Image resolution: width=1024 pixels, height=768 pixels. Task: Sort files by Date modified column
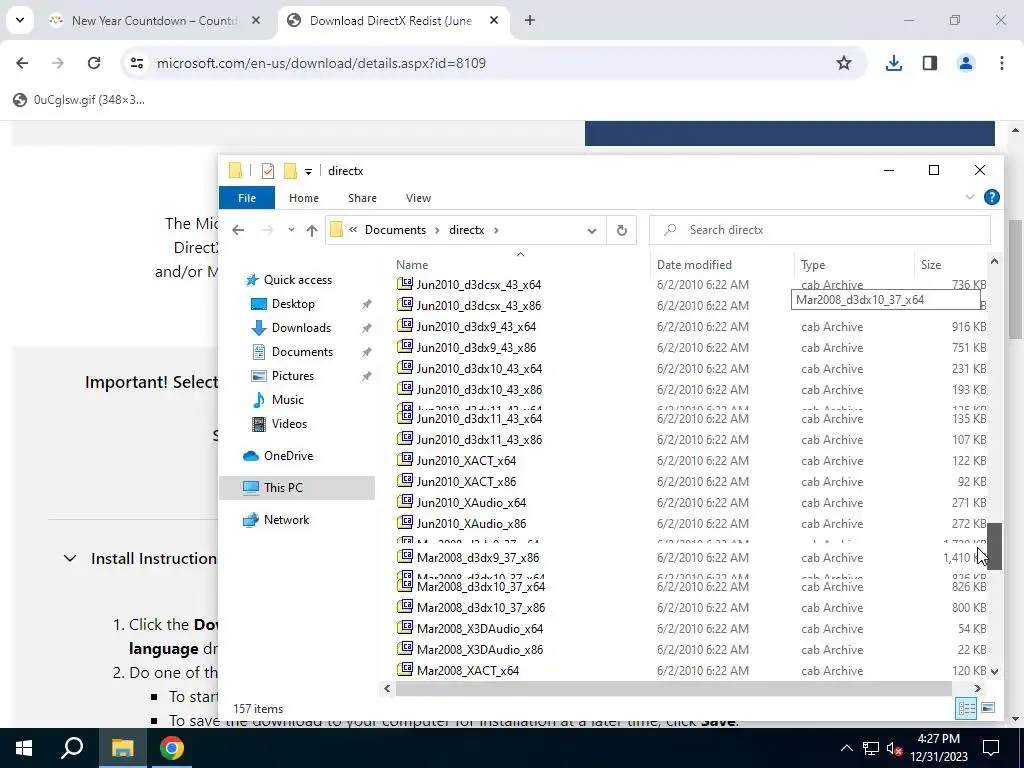coord(694,264)
